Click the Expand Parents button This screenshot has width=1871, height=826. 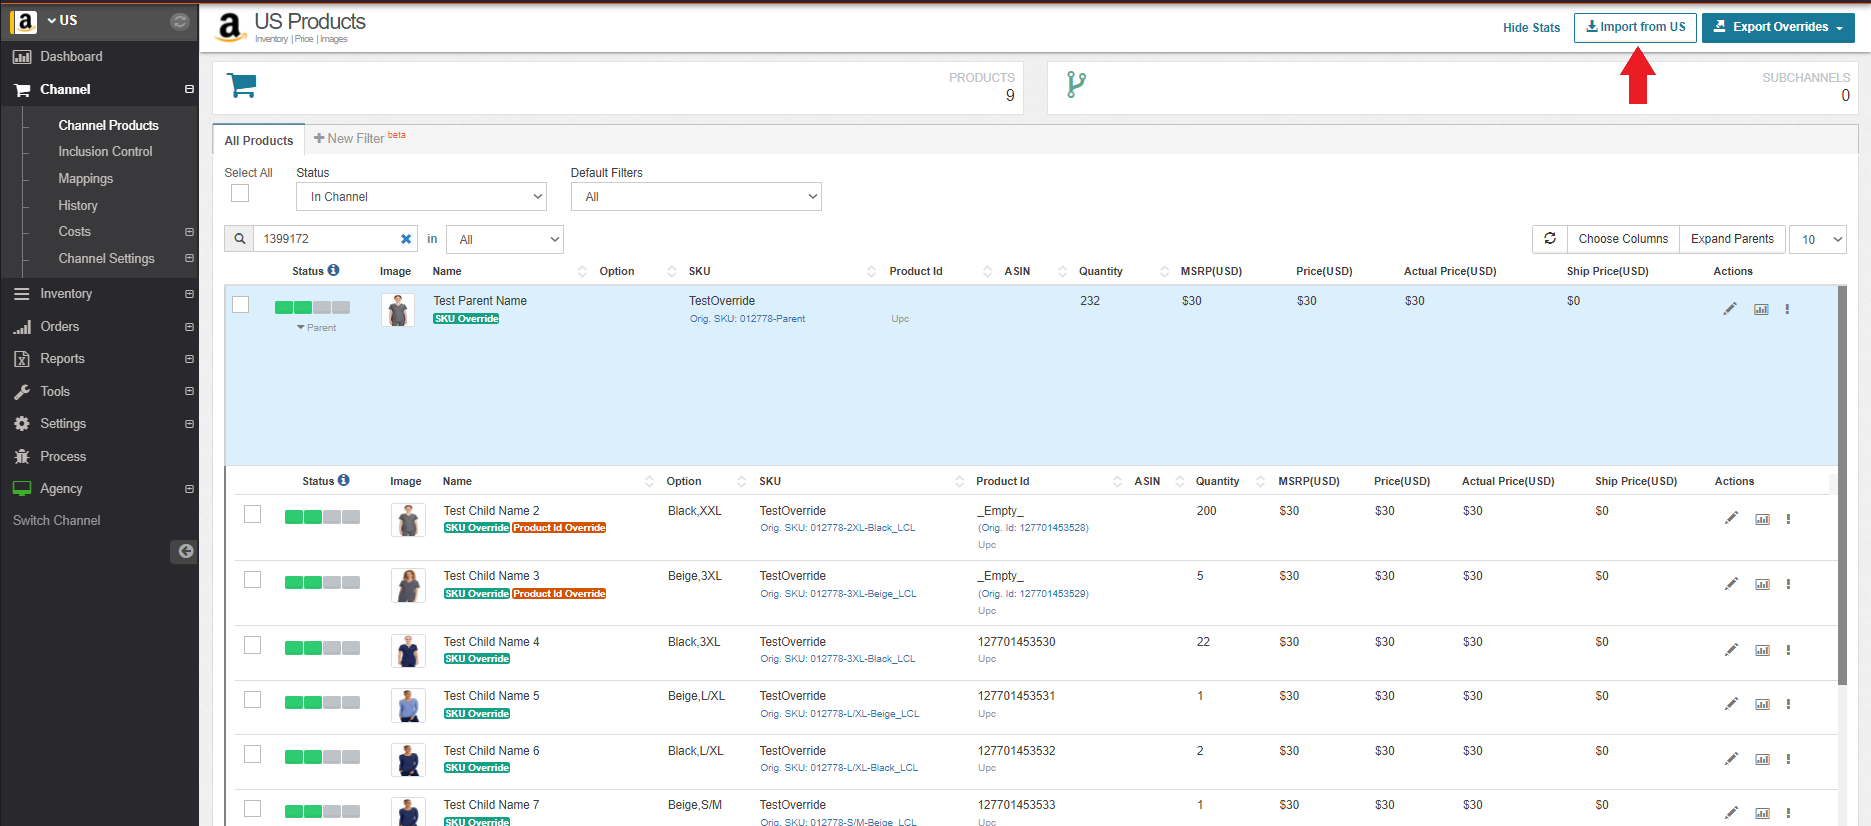click(1732, 239)
